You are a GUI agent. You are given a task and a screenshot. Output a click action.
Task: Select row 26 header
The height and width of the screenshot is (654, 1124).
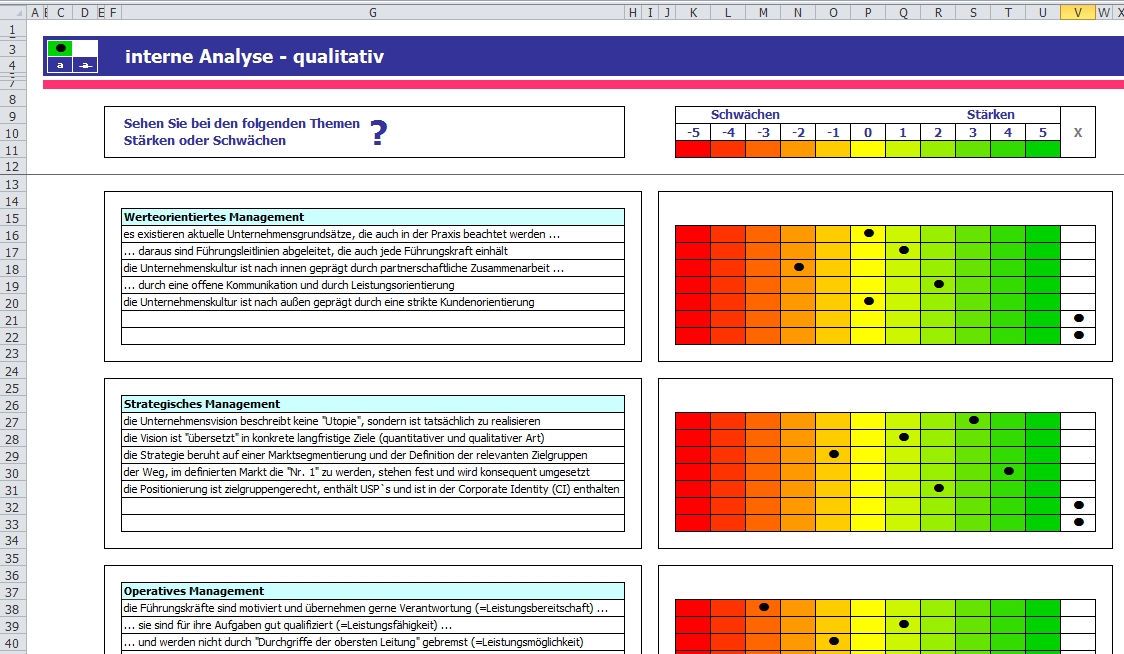coord(13,405)
